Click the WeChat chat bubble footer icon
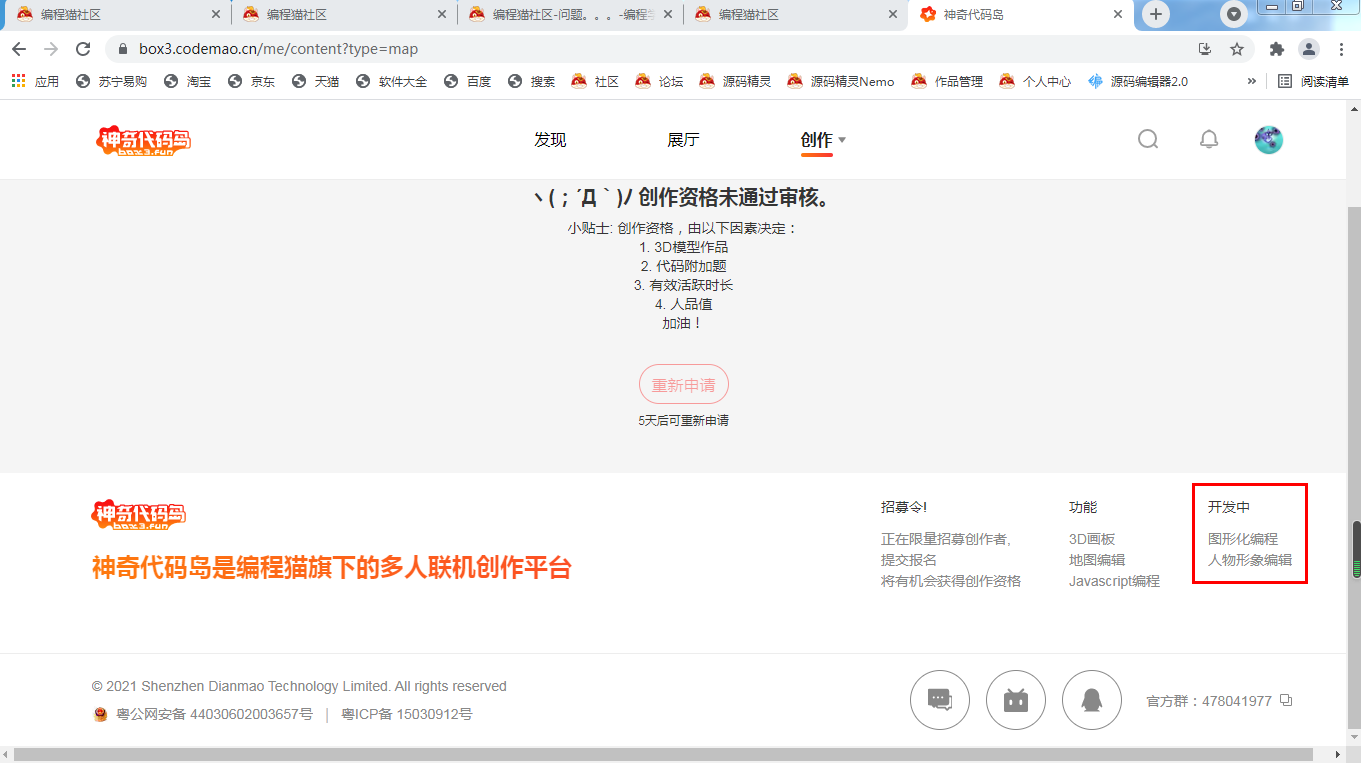 click(x=940, y=700)
